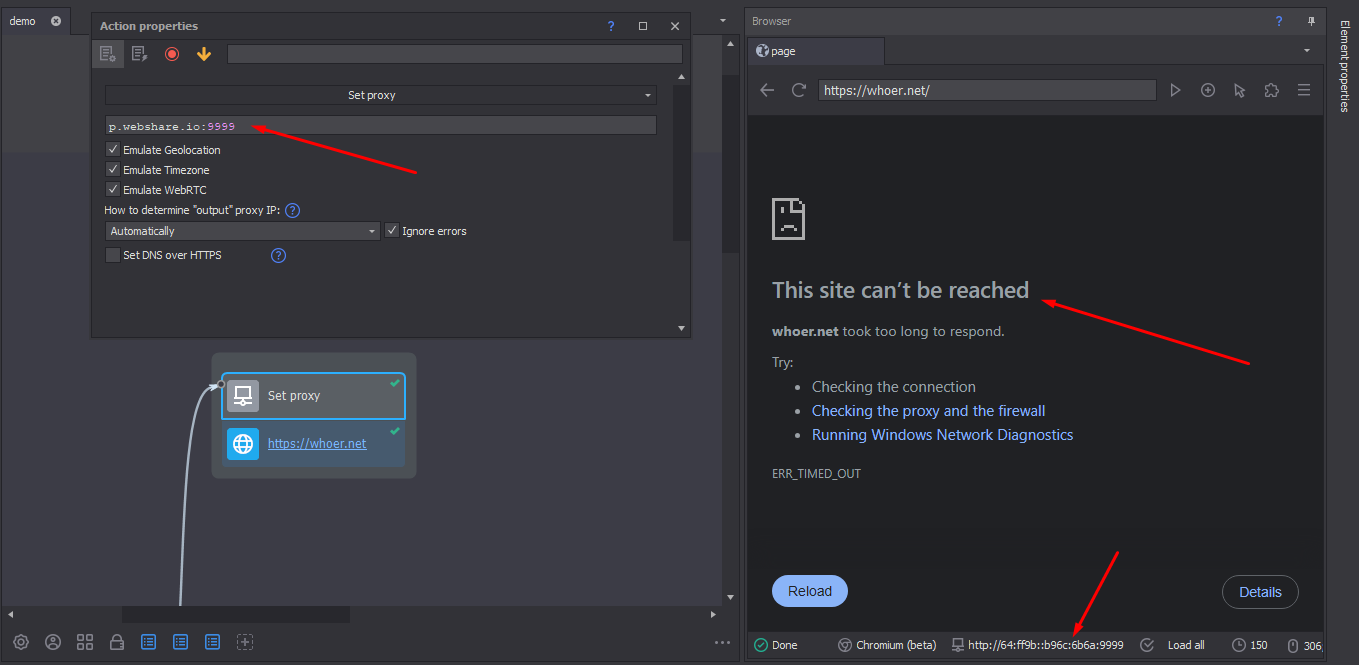Uncheck Emulate WebRTC
The image size is (1359, 665).
coord(113,190)
